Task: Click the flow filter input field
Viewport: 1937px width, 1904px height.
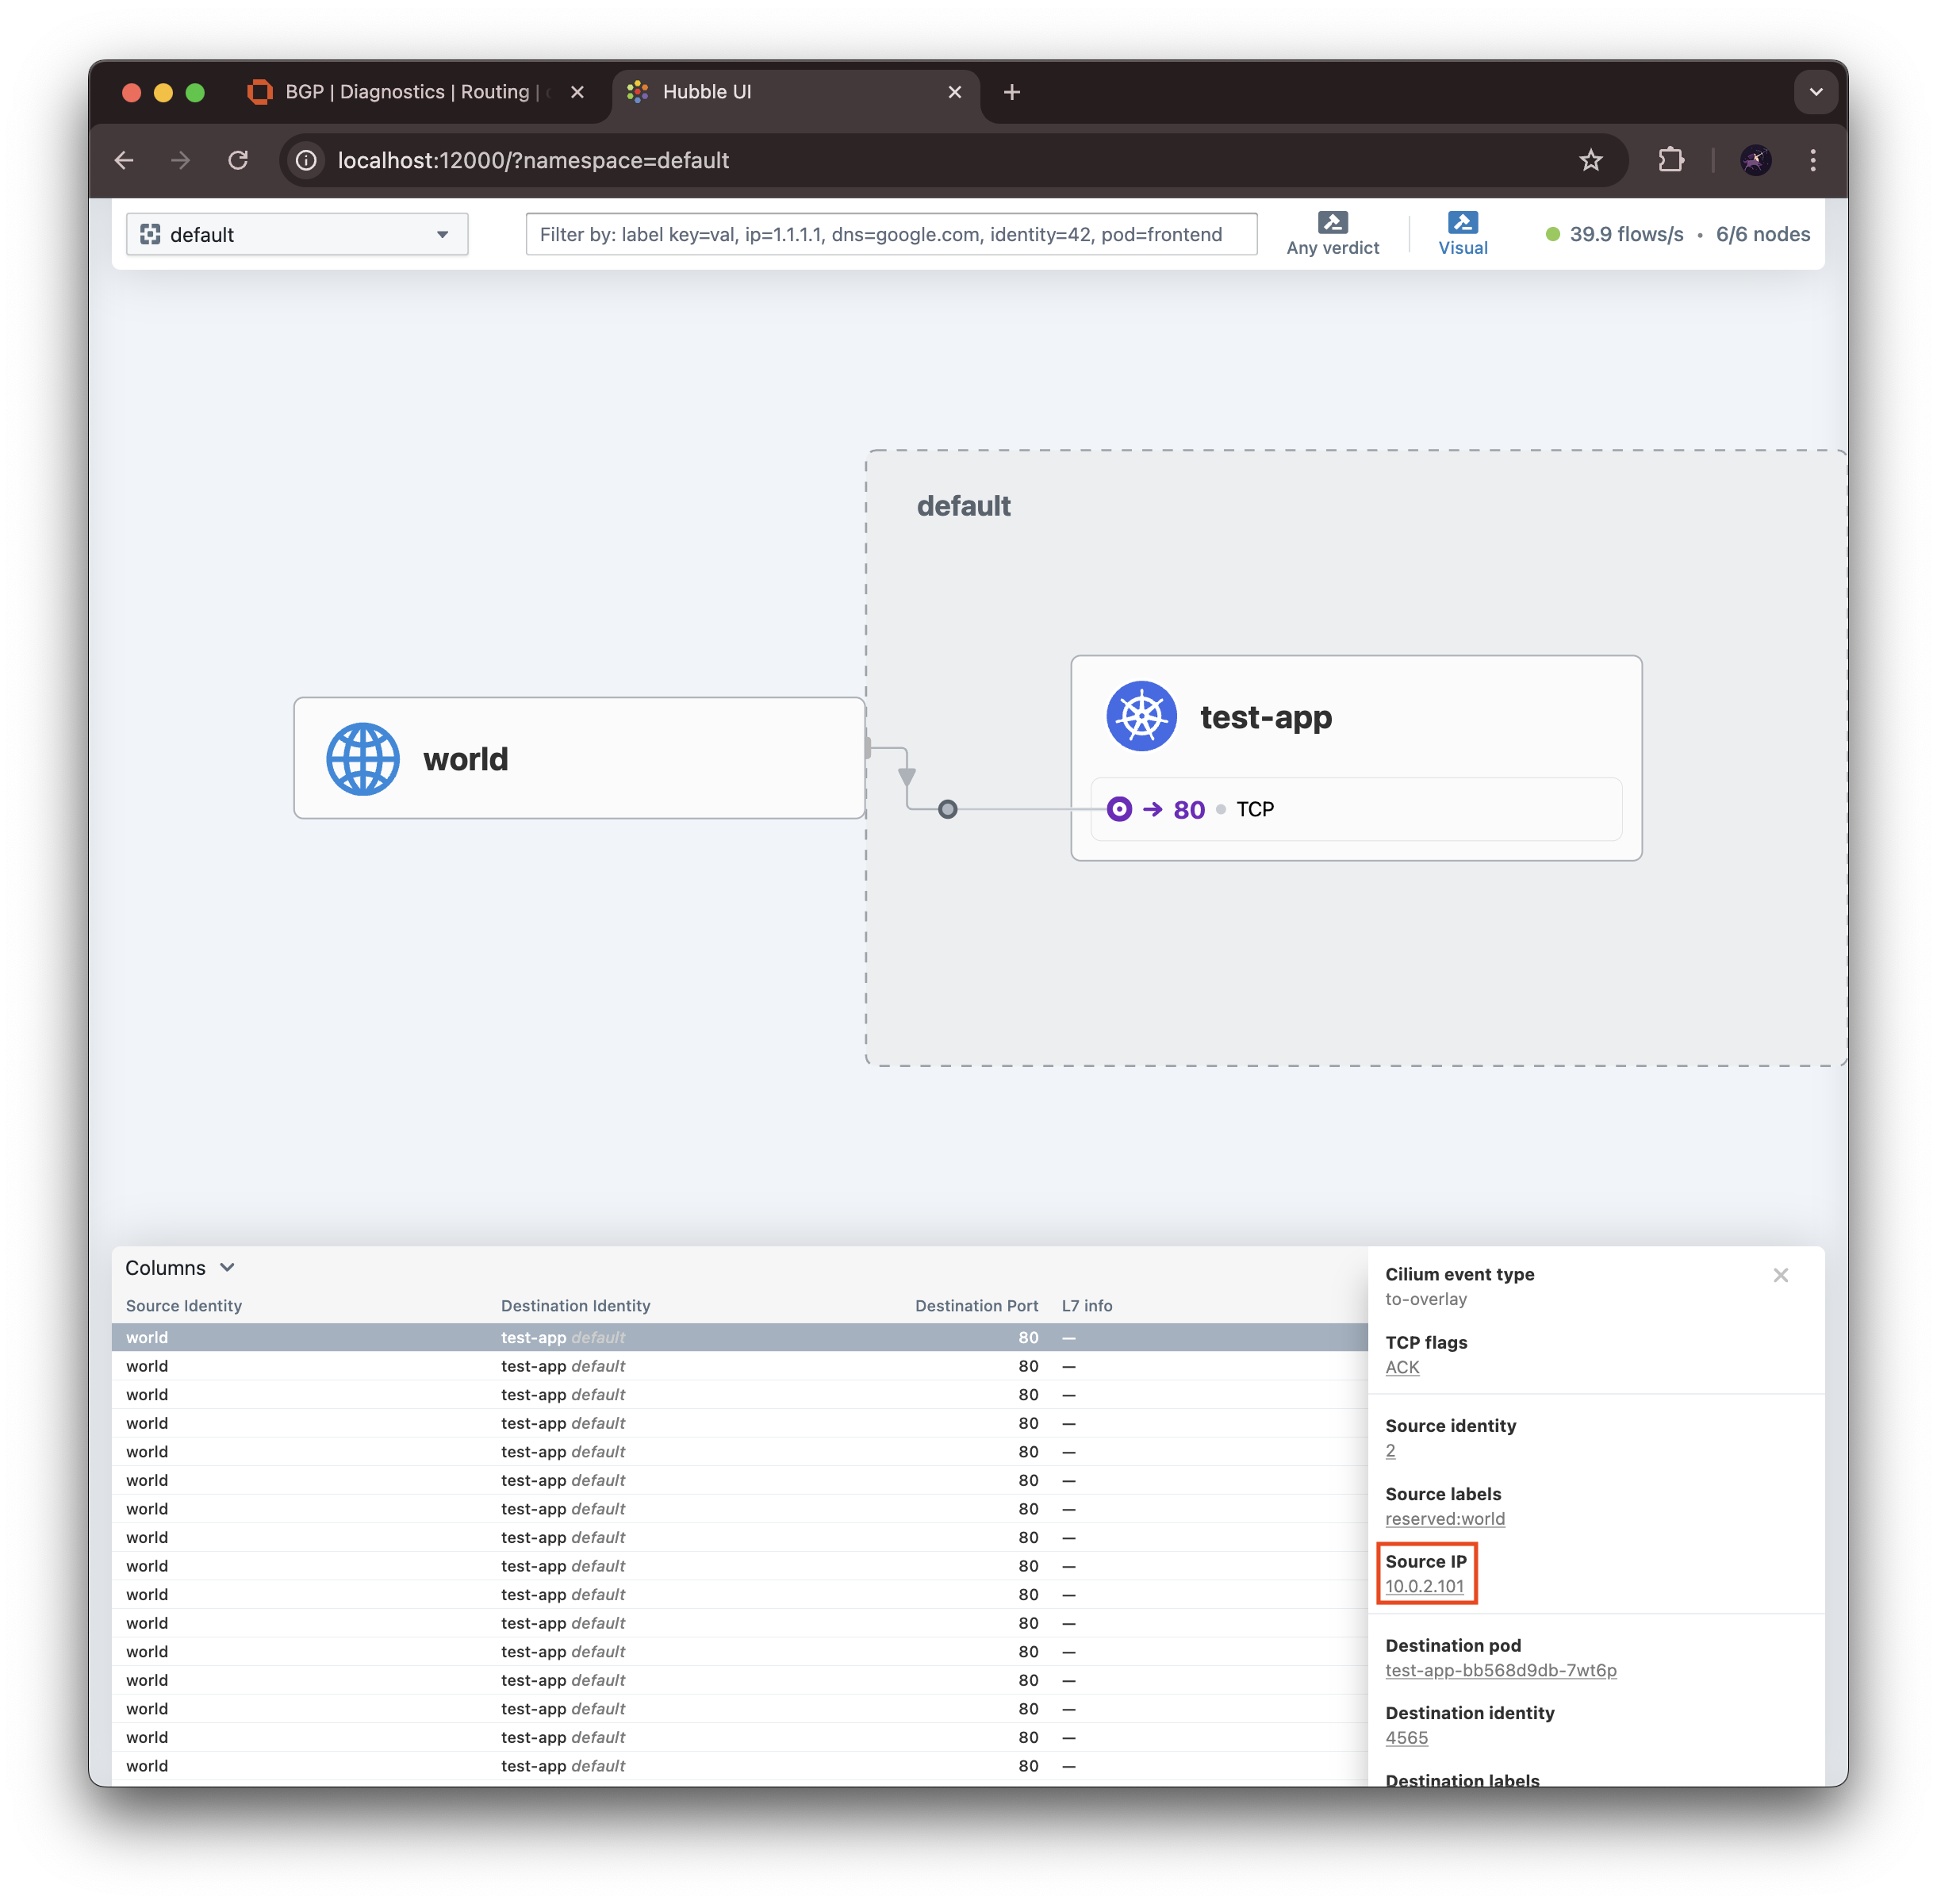Action: (890, 234)
